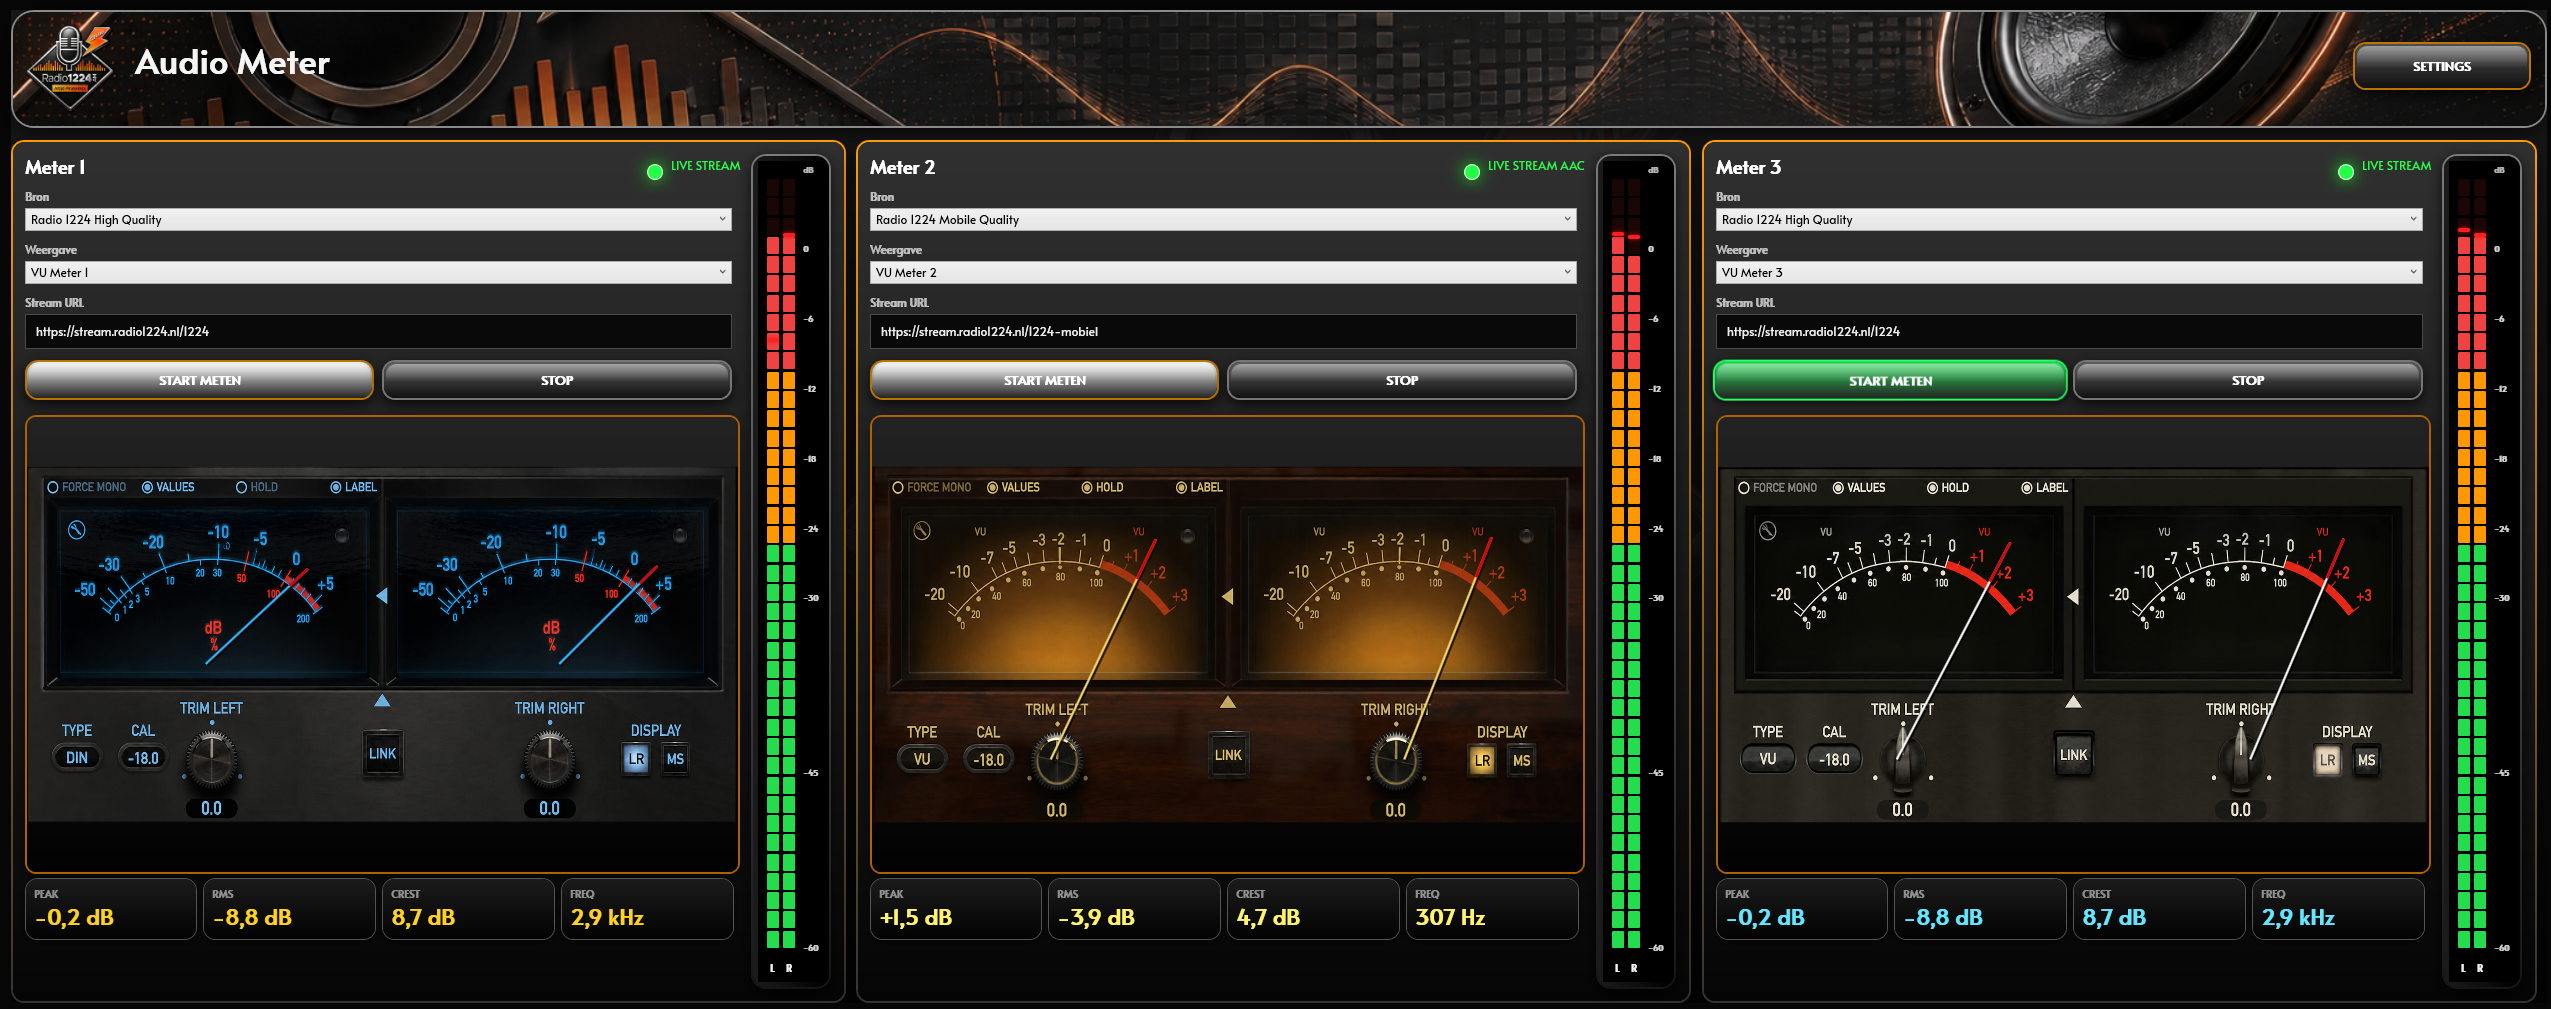Viewport: 2551px width, 1009px height.
Task: Toggle Values option on Meter 2
Action: point(1013,487)
